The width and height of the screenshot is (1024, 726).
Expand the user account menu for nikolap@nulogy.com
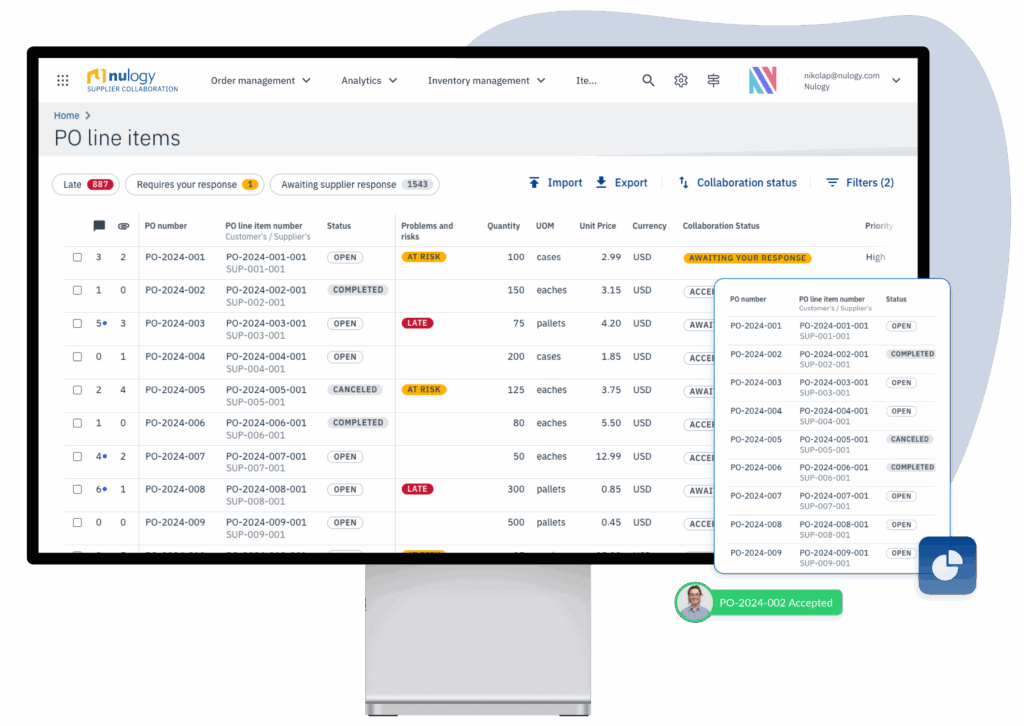[x=895, y=81]
